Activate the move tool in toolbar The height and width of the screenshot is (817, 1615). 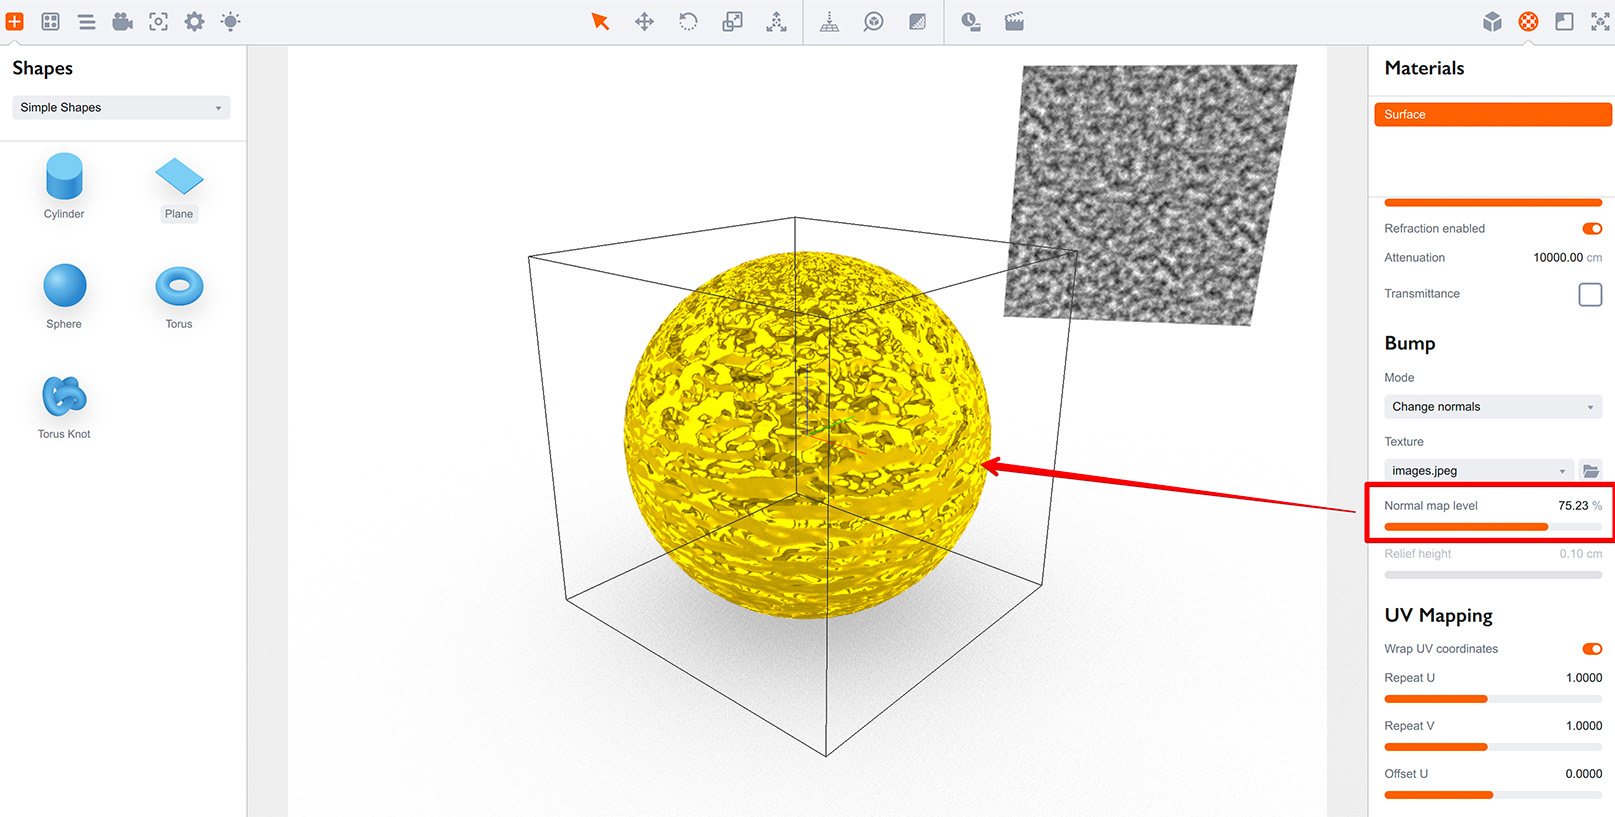(x=644, y=21)
